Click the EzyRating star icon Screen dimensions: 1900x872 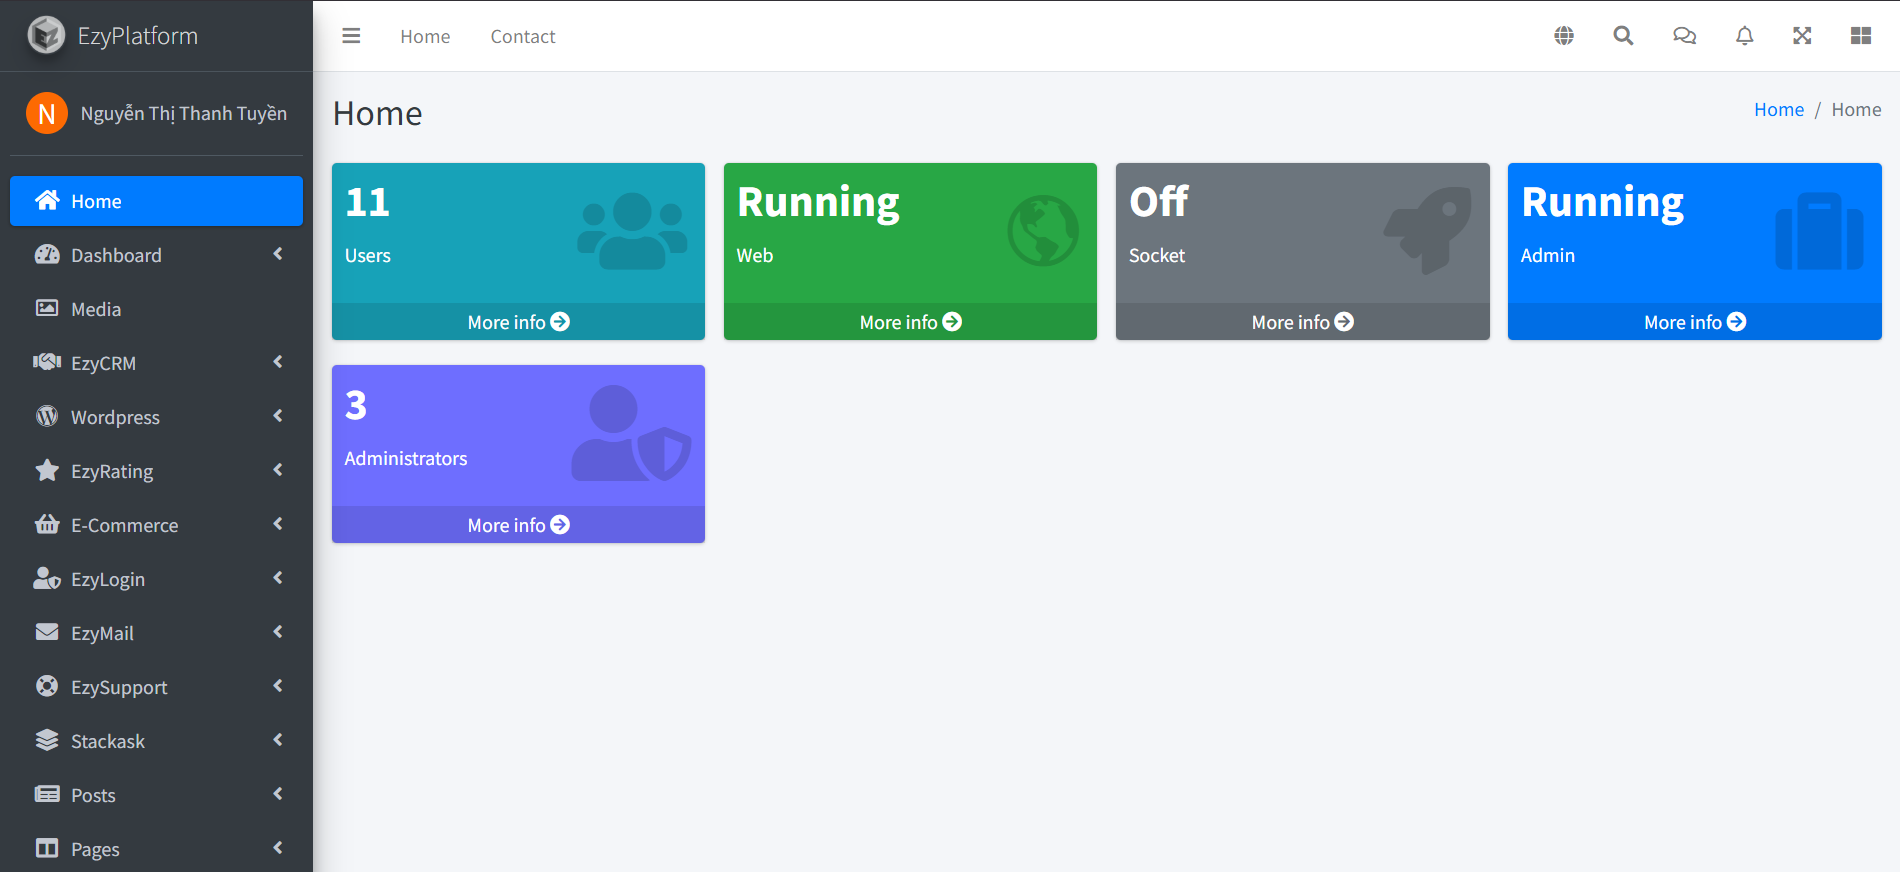point(47,470)
